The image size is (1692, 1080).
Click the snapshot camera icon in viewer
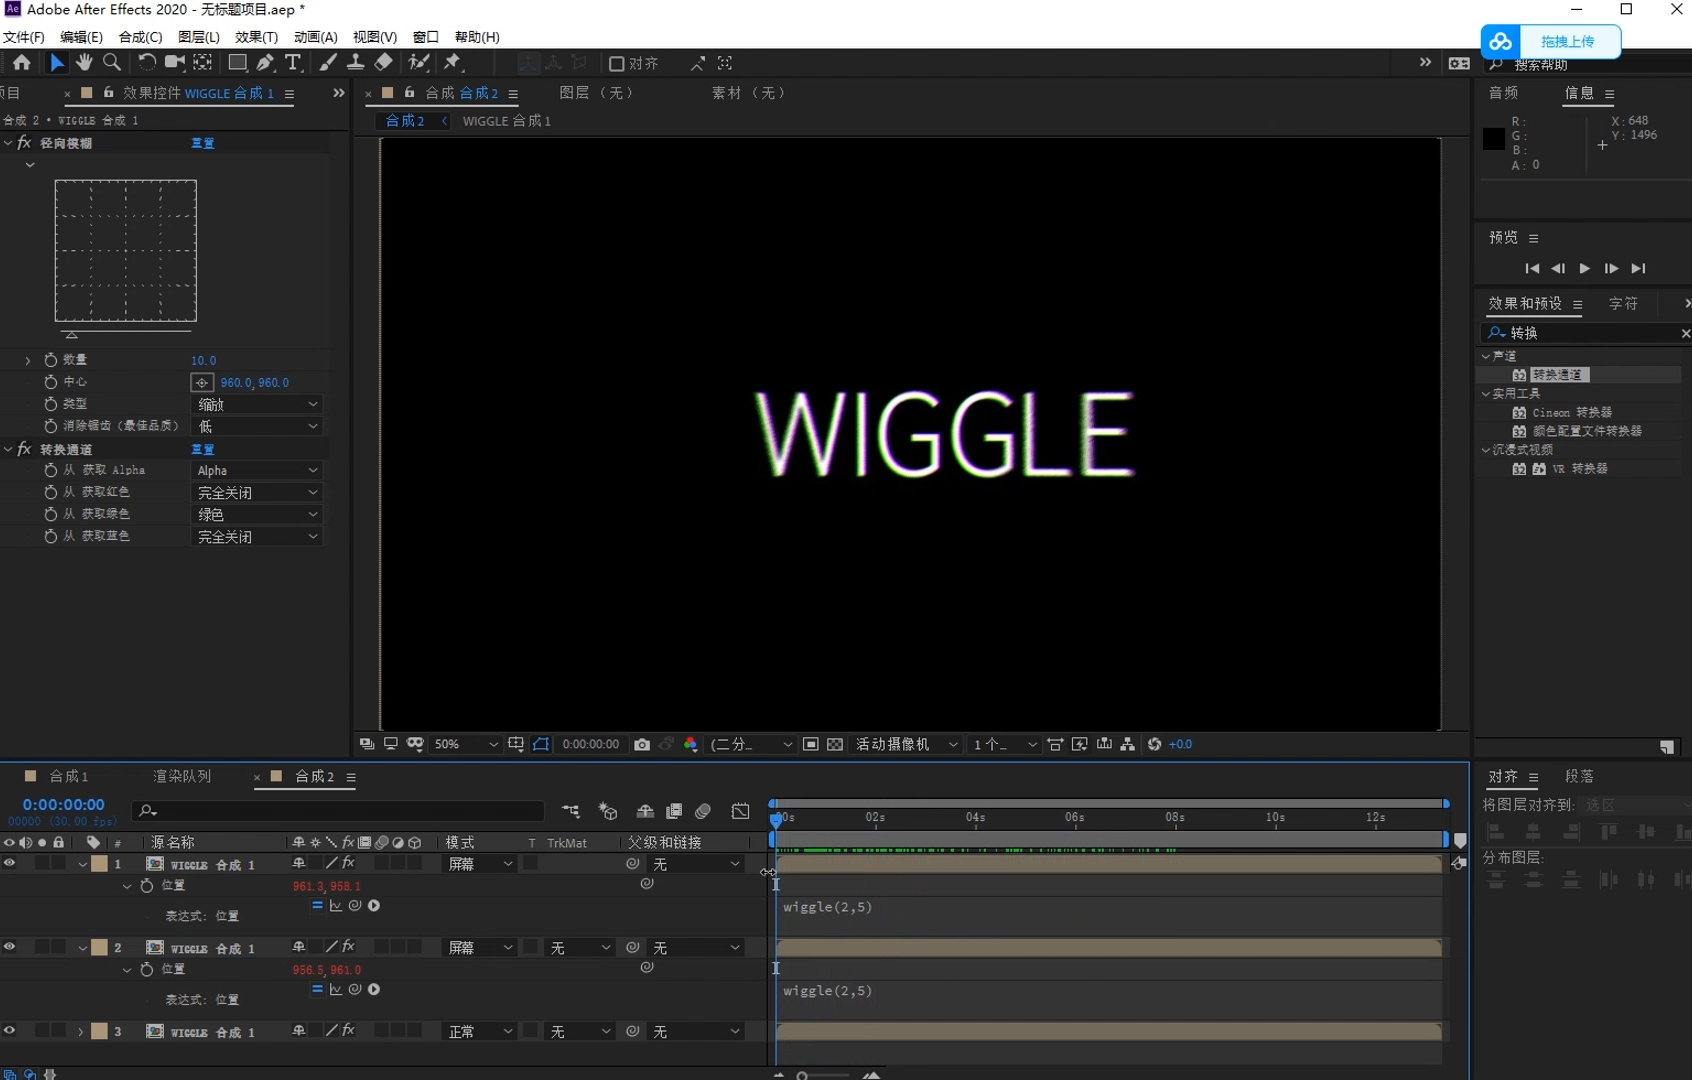point(642,744)
